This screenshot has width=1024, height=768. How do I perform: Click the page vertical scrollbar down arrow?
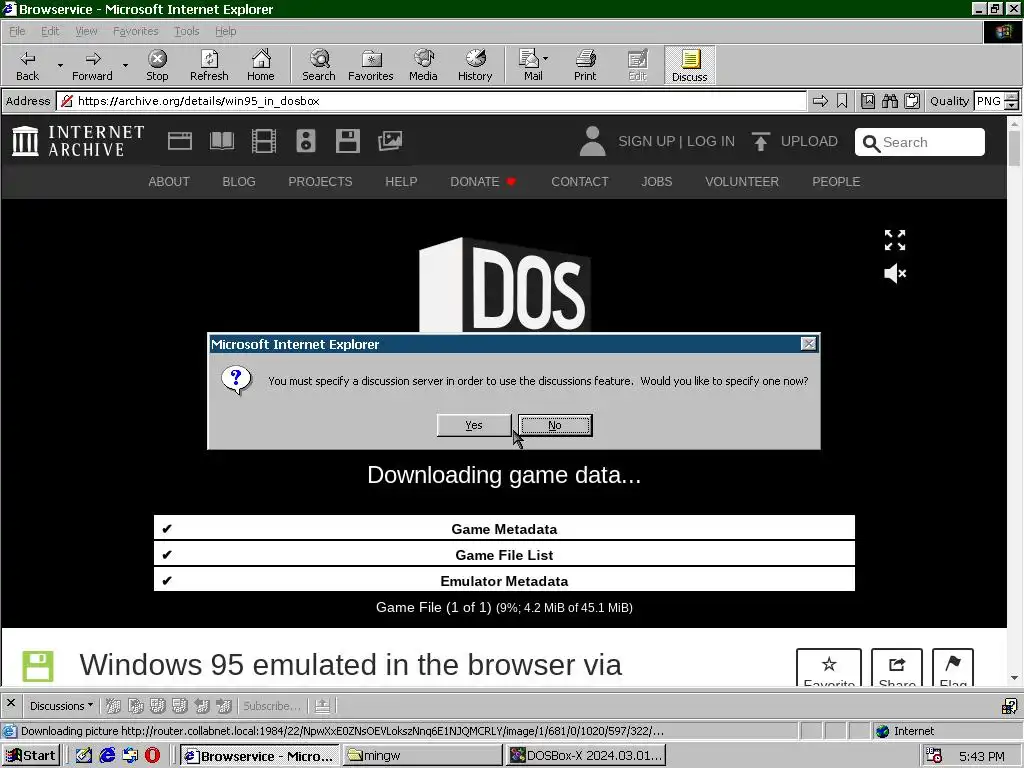[x=1014, y=678]
